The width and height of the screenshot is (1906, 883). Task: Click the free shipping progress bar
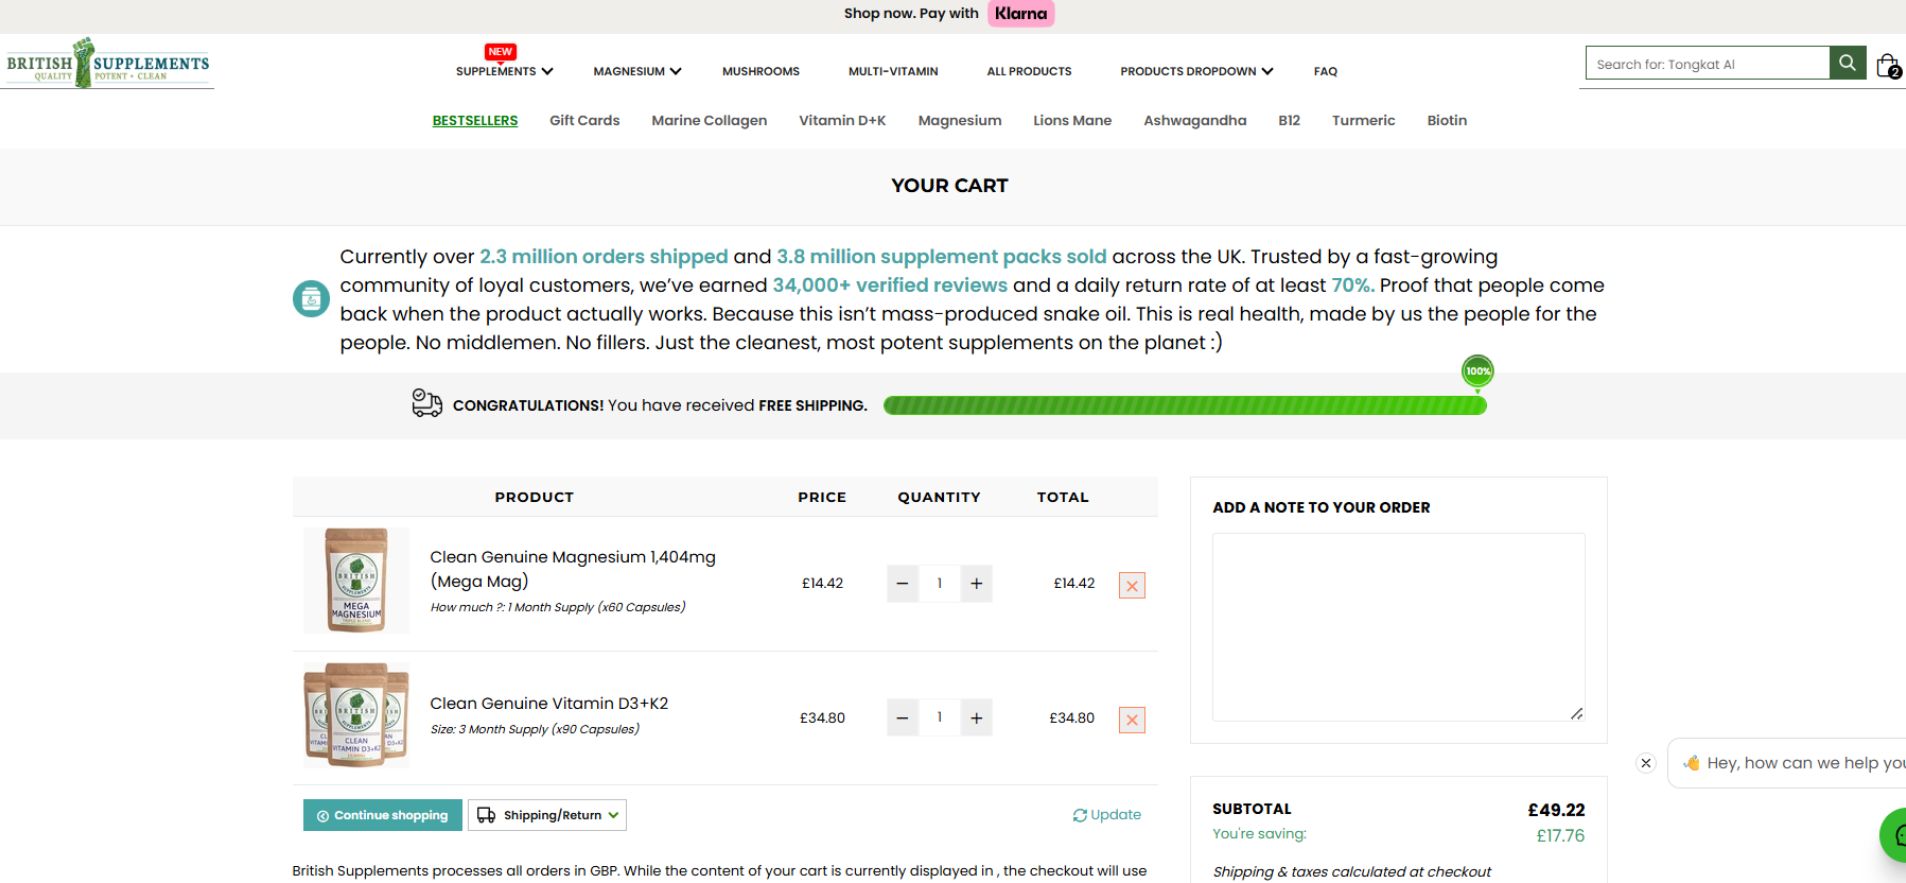tap(1185, 405)
